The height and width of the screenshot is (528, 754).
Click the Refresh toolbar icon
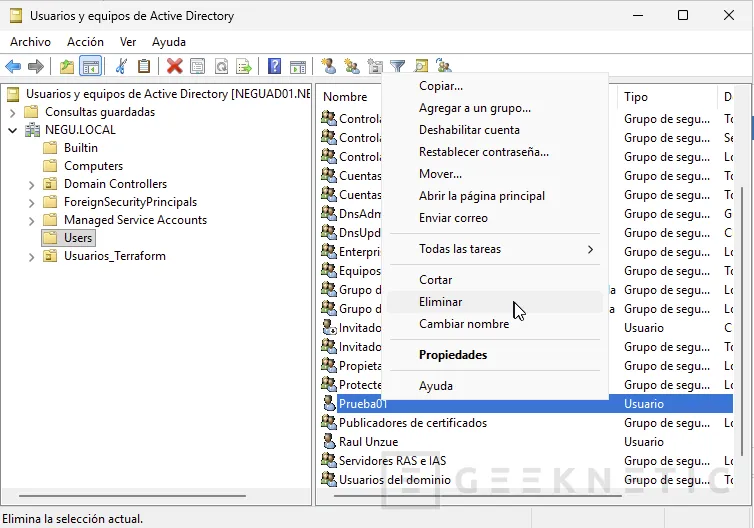221,66
